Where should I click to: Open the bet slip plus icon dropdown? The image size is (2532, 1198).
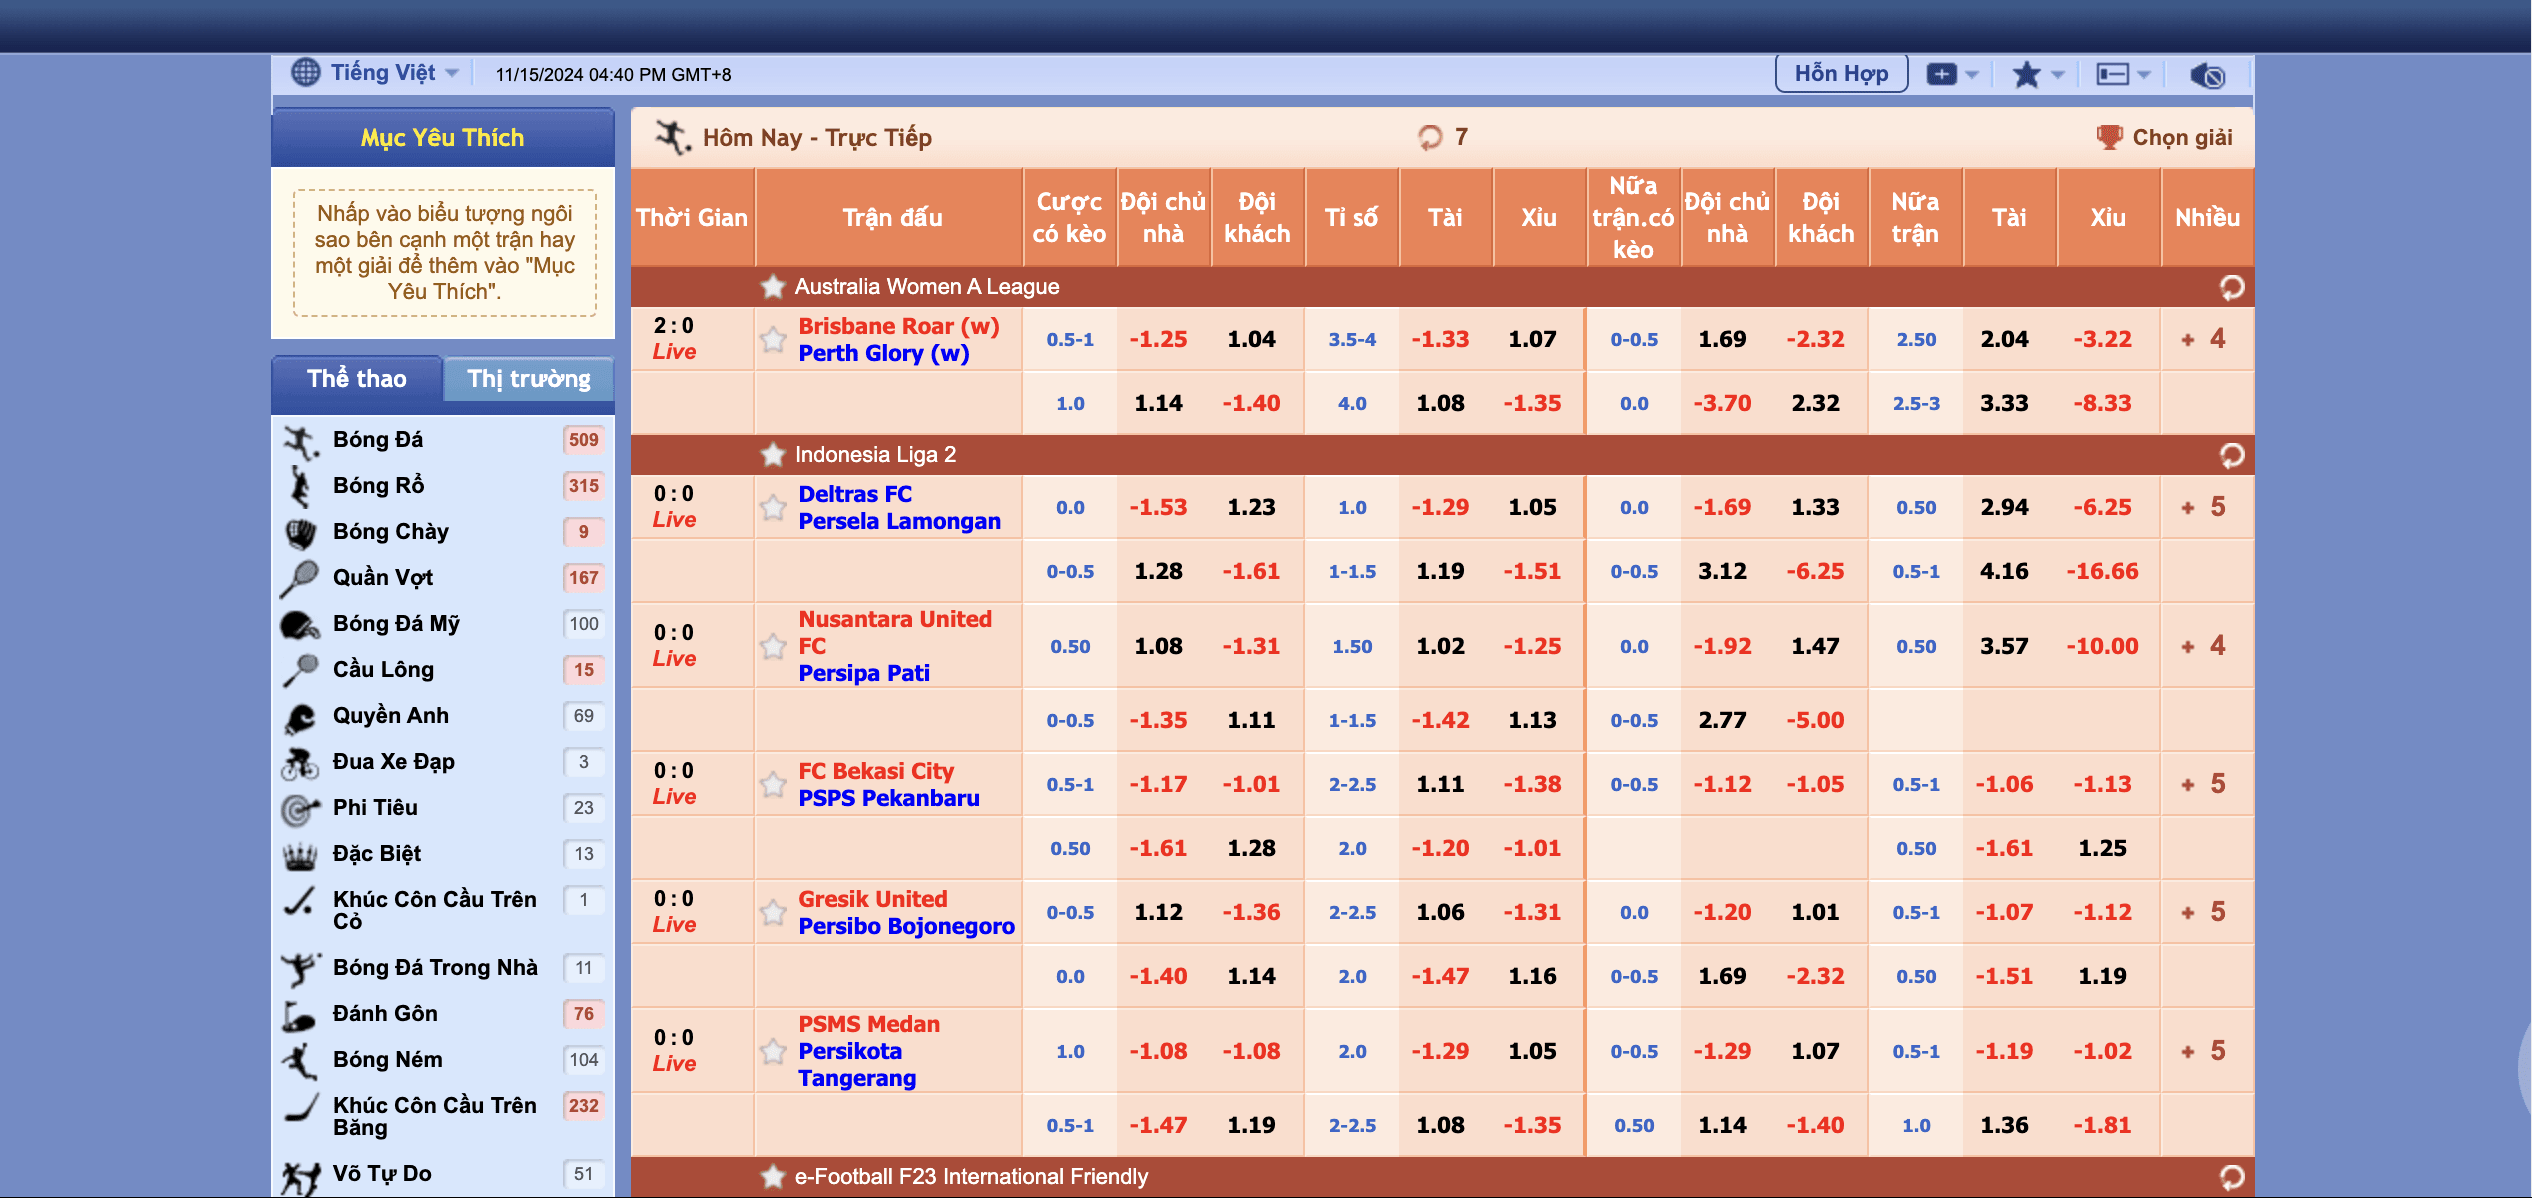(x=1952, y=74)
